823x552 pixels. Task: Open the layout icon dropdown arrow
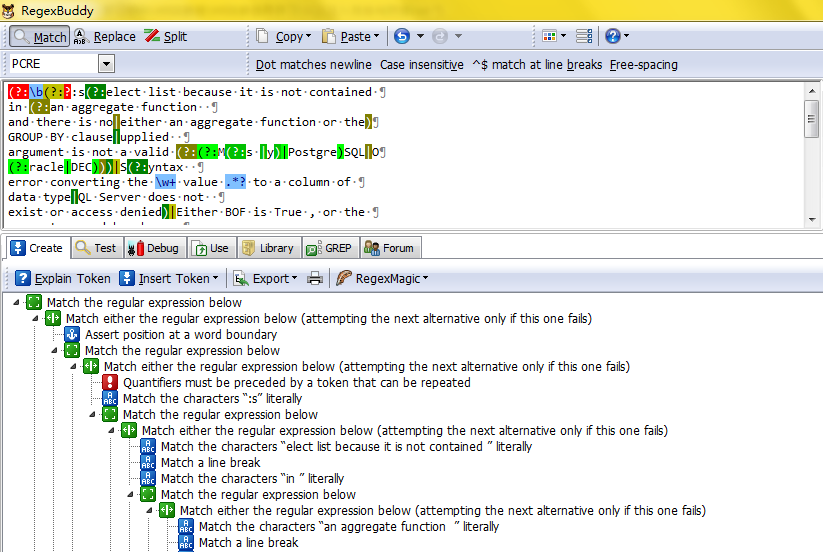[564, 36]
